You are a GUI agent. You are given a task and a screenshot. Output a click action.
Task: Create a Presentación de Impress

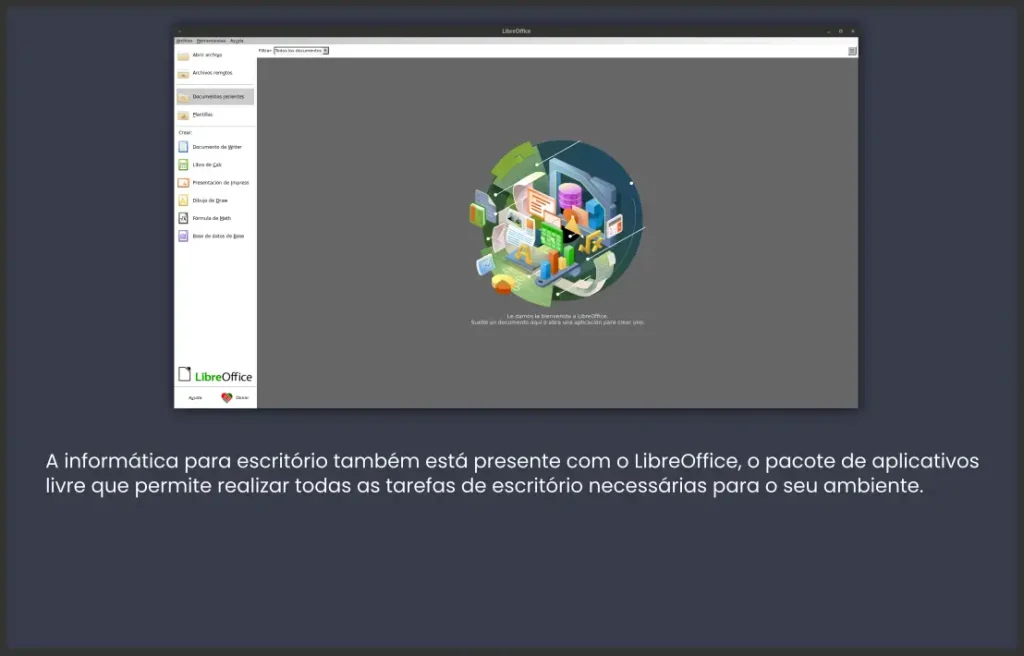click(215, 183)
